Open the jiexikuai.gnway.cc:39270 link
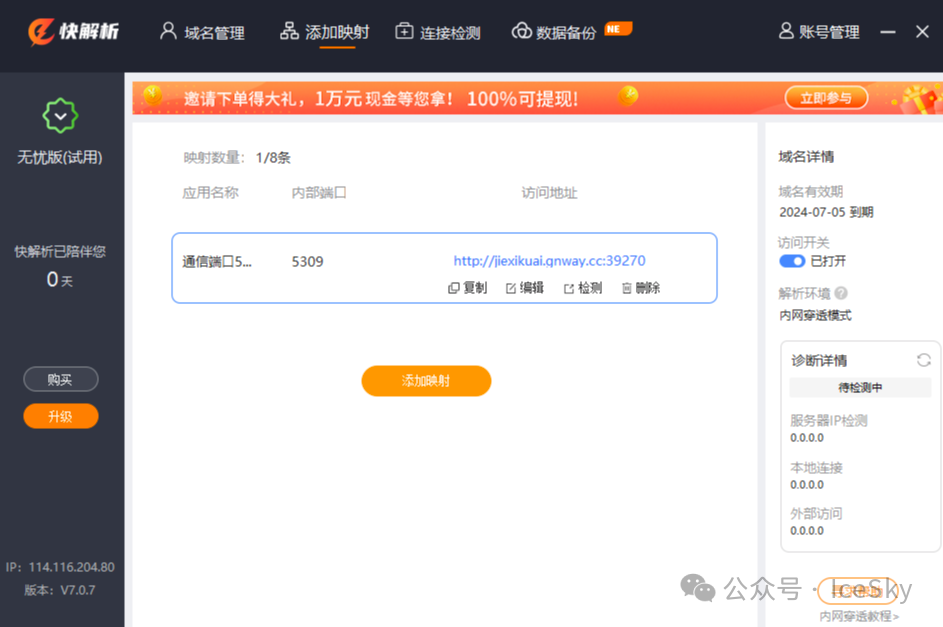The width and height of the screenshot is (943, 627). click(549, 261)
